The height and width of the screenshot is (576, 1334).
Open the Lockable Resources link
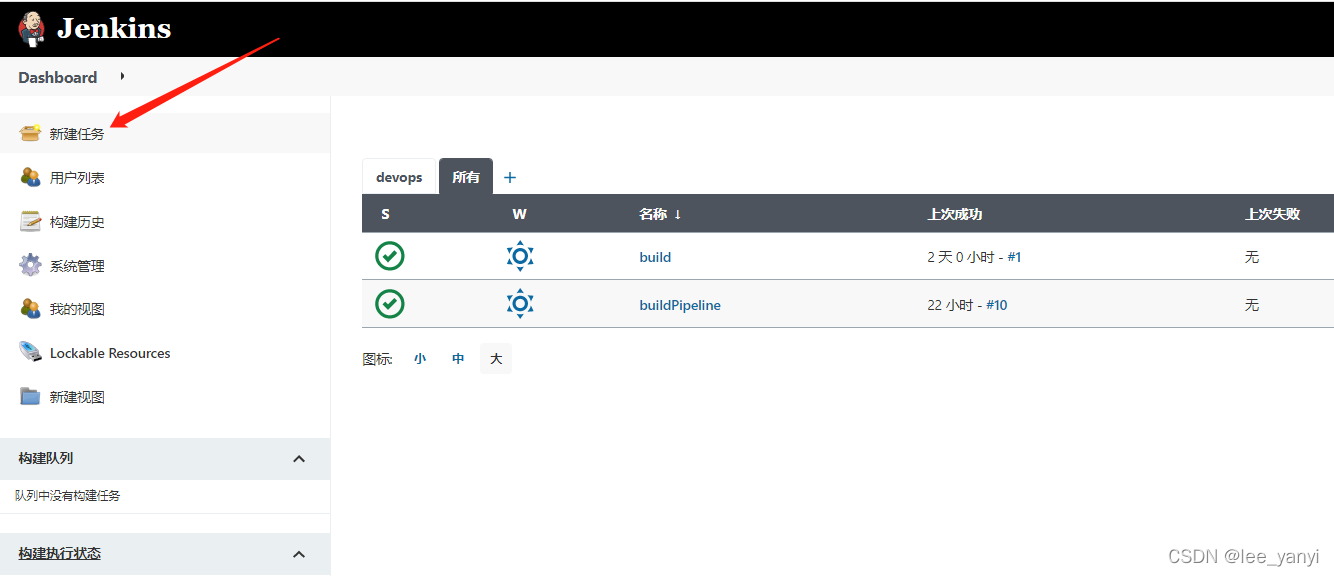(110, 353)
